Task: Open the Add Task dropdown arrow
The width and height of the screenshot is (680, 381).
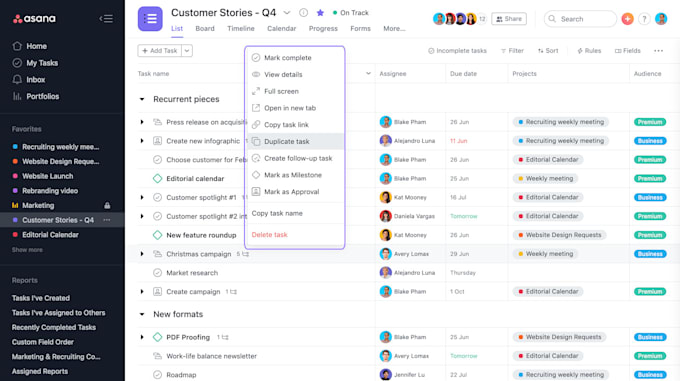Action: [x=187, y=51]
